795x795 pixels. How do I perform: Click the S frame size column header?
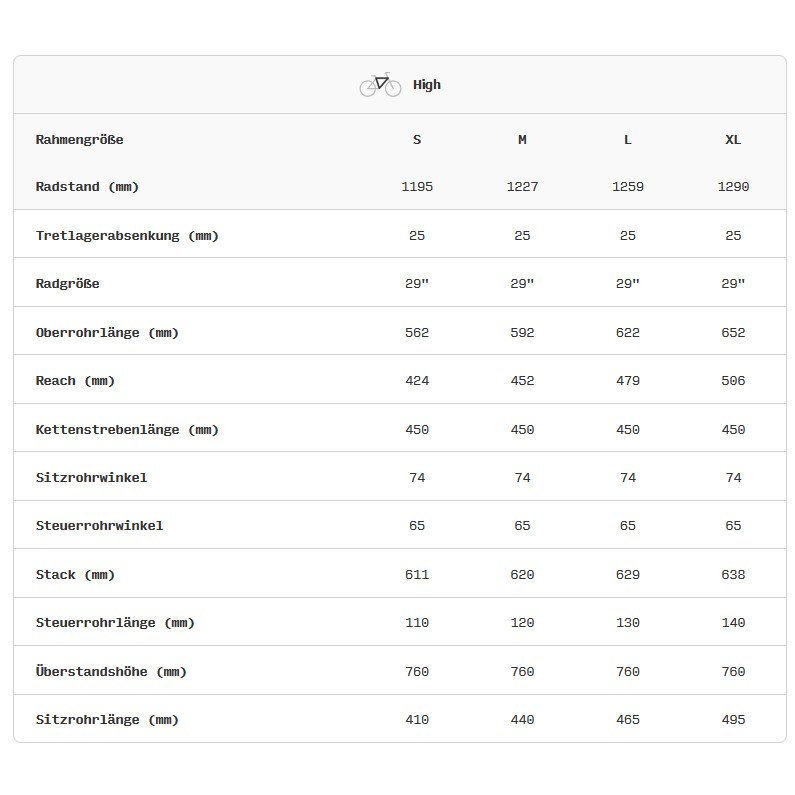pos(417,140)
